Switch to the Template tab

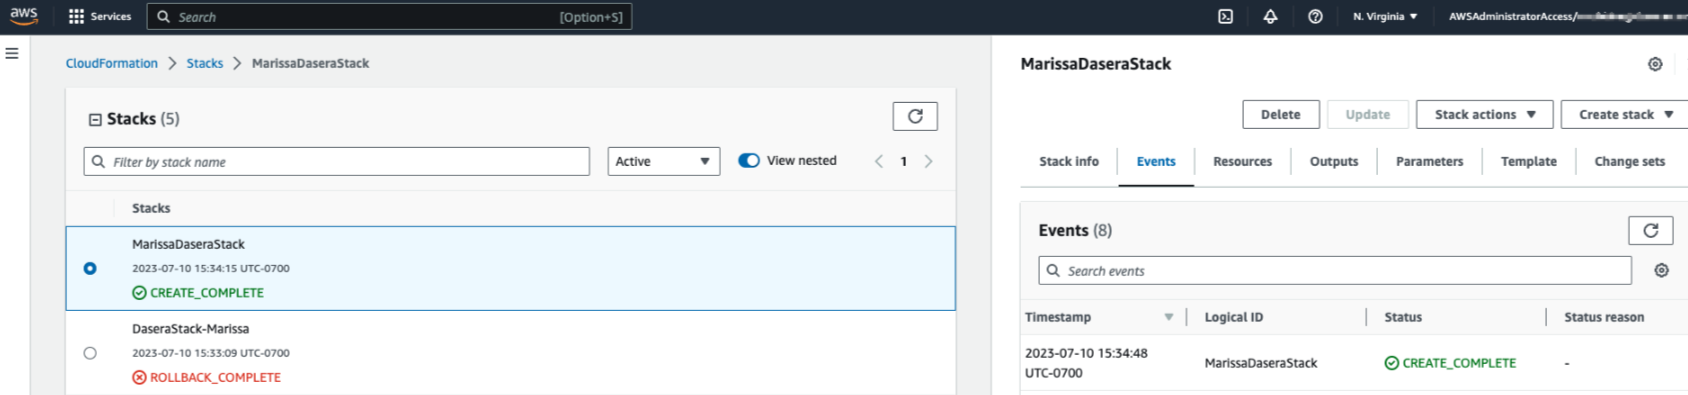click(x=1529, y=162)
